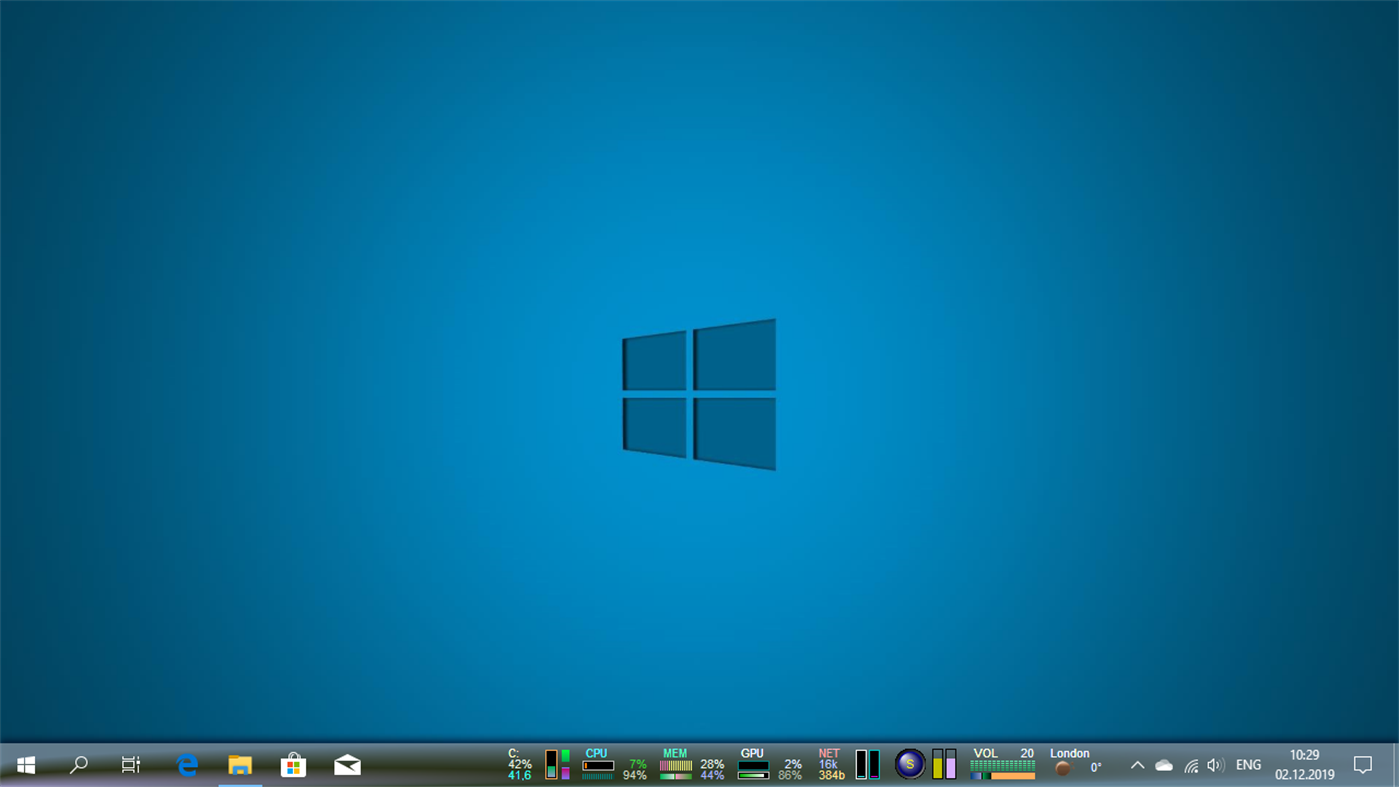This screenshot has height=787, width=1399.
Task: Open clock showing 10:29
Action: (x=1304, y=765)
